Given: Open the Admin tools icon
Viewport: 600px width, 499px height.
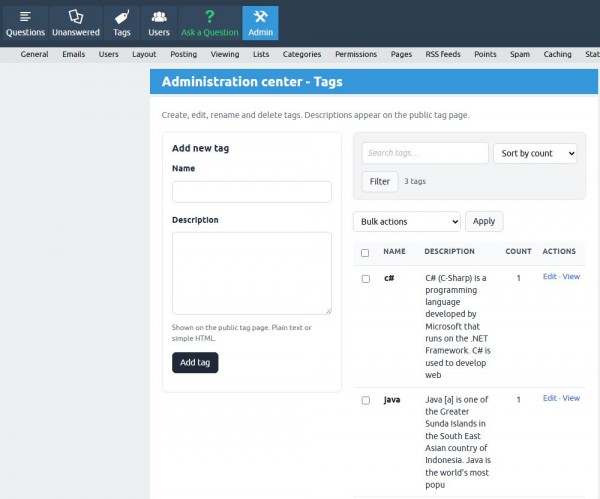Looking at the screenshot, I should (260, 16).
